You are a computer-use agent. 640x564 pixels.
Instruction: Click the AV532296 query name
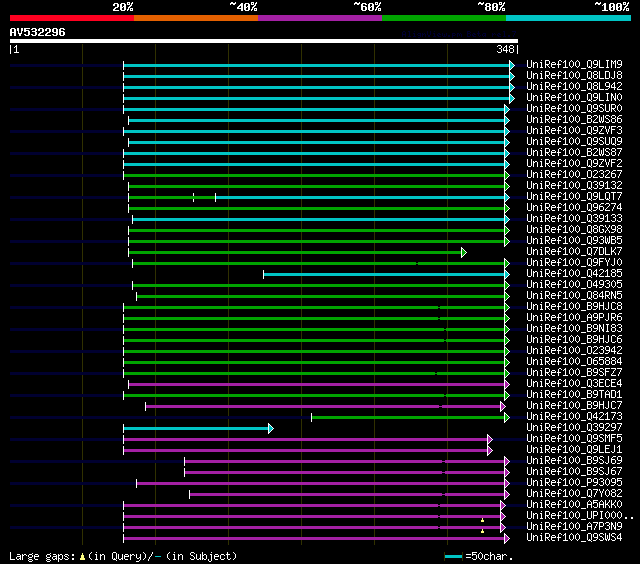click(37, 32)
